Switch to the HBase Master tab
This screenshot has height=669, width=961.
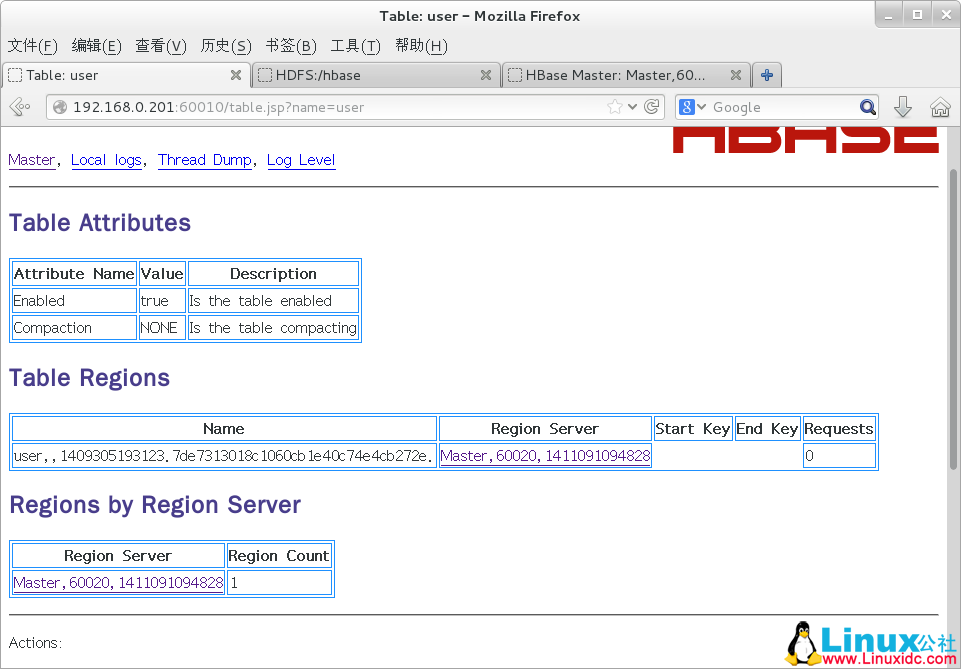(615, 74)
